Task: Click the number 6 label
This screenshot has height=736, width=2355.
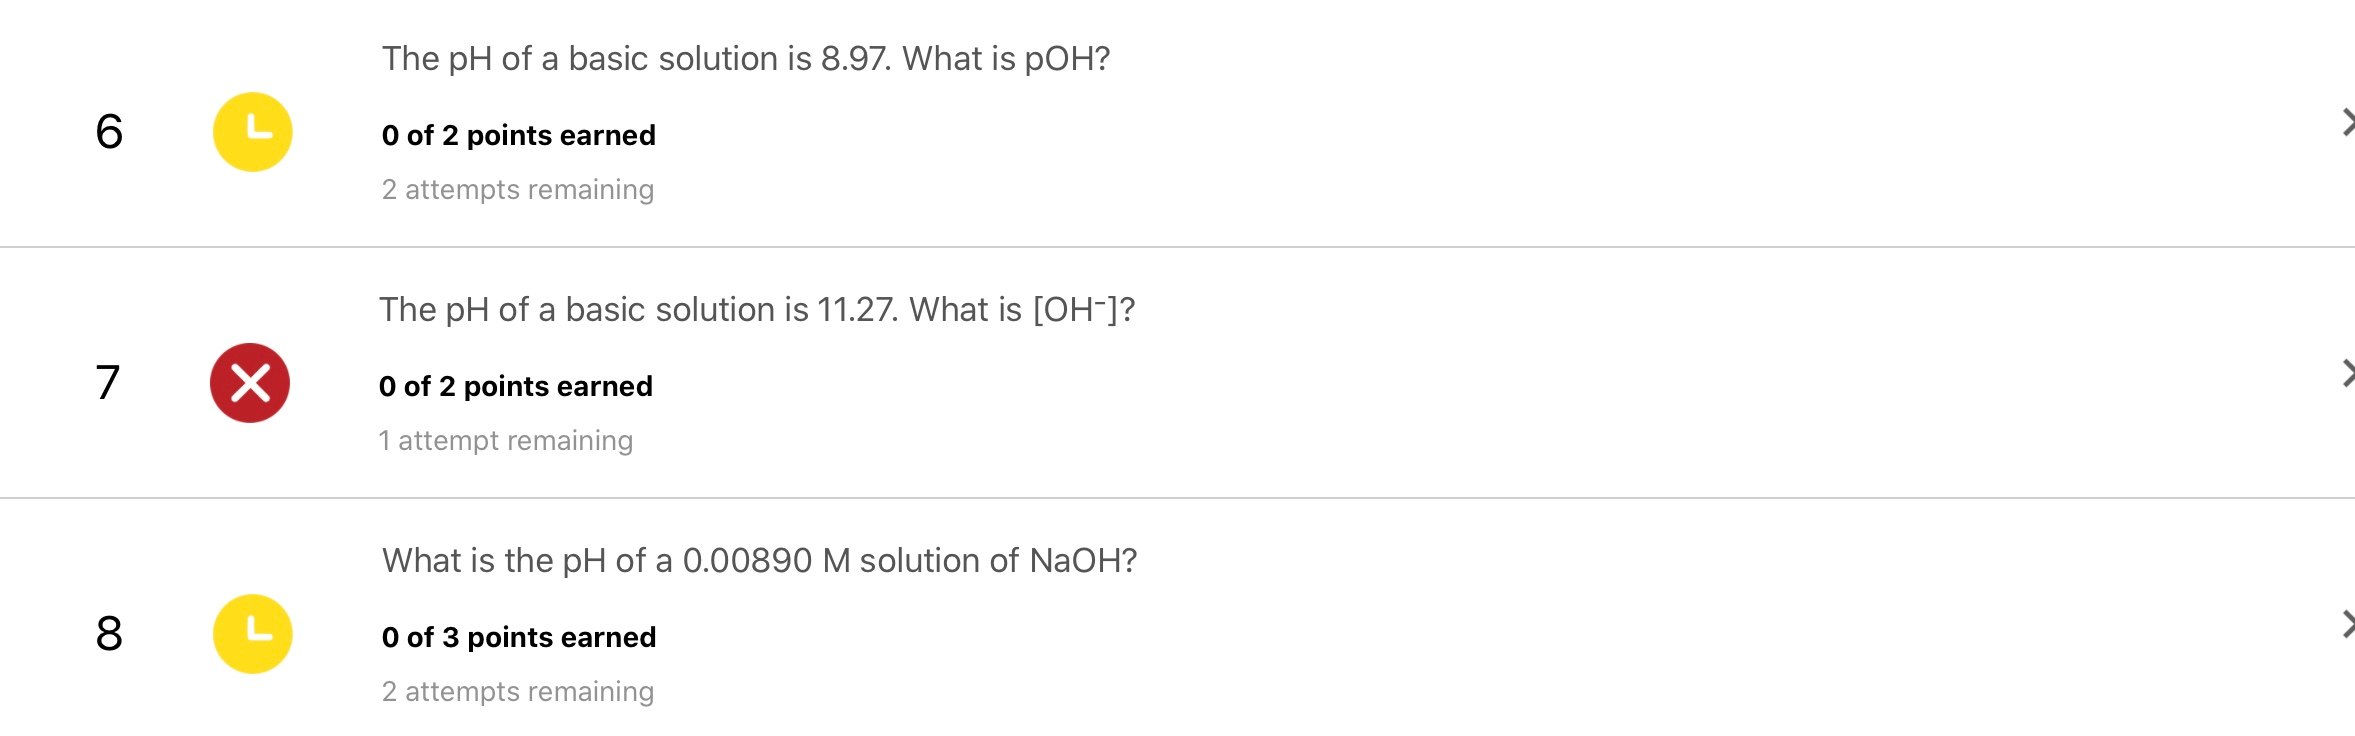Action: pyautogui.click(x=110, y=129)
